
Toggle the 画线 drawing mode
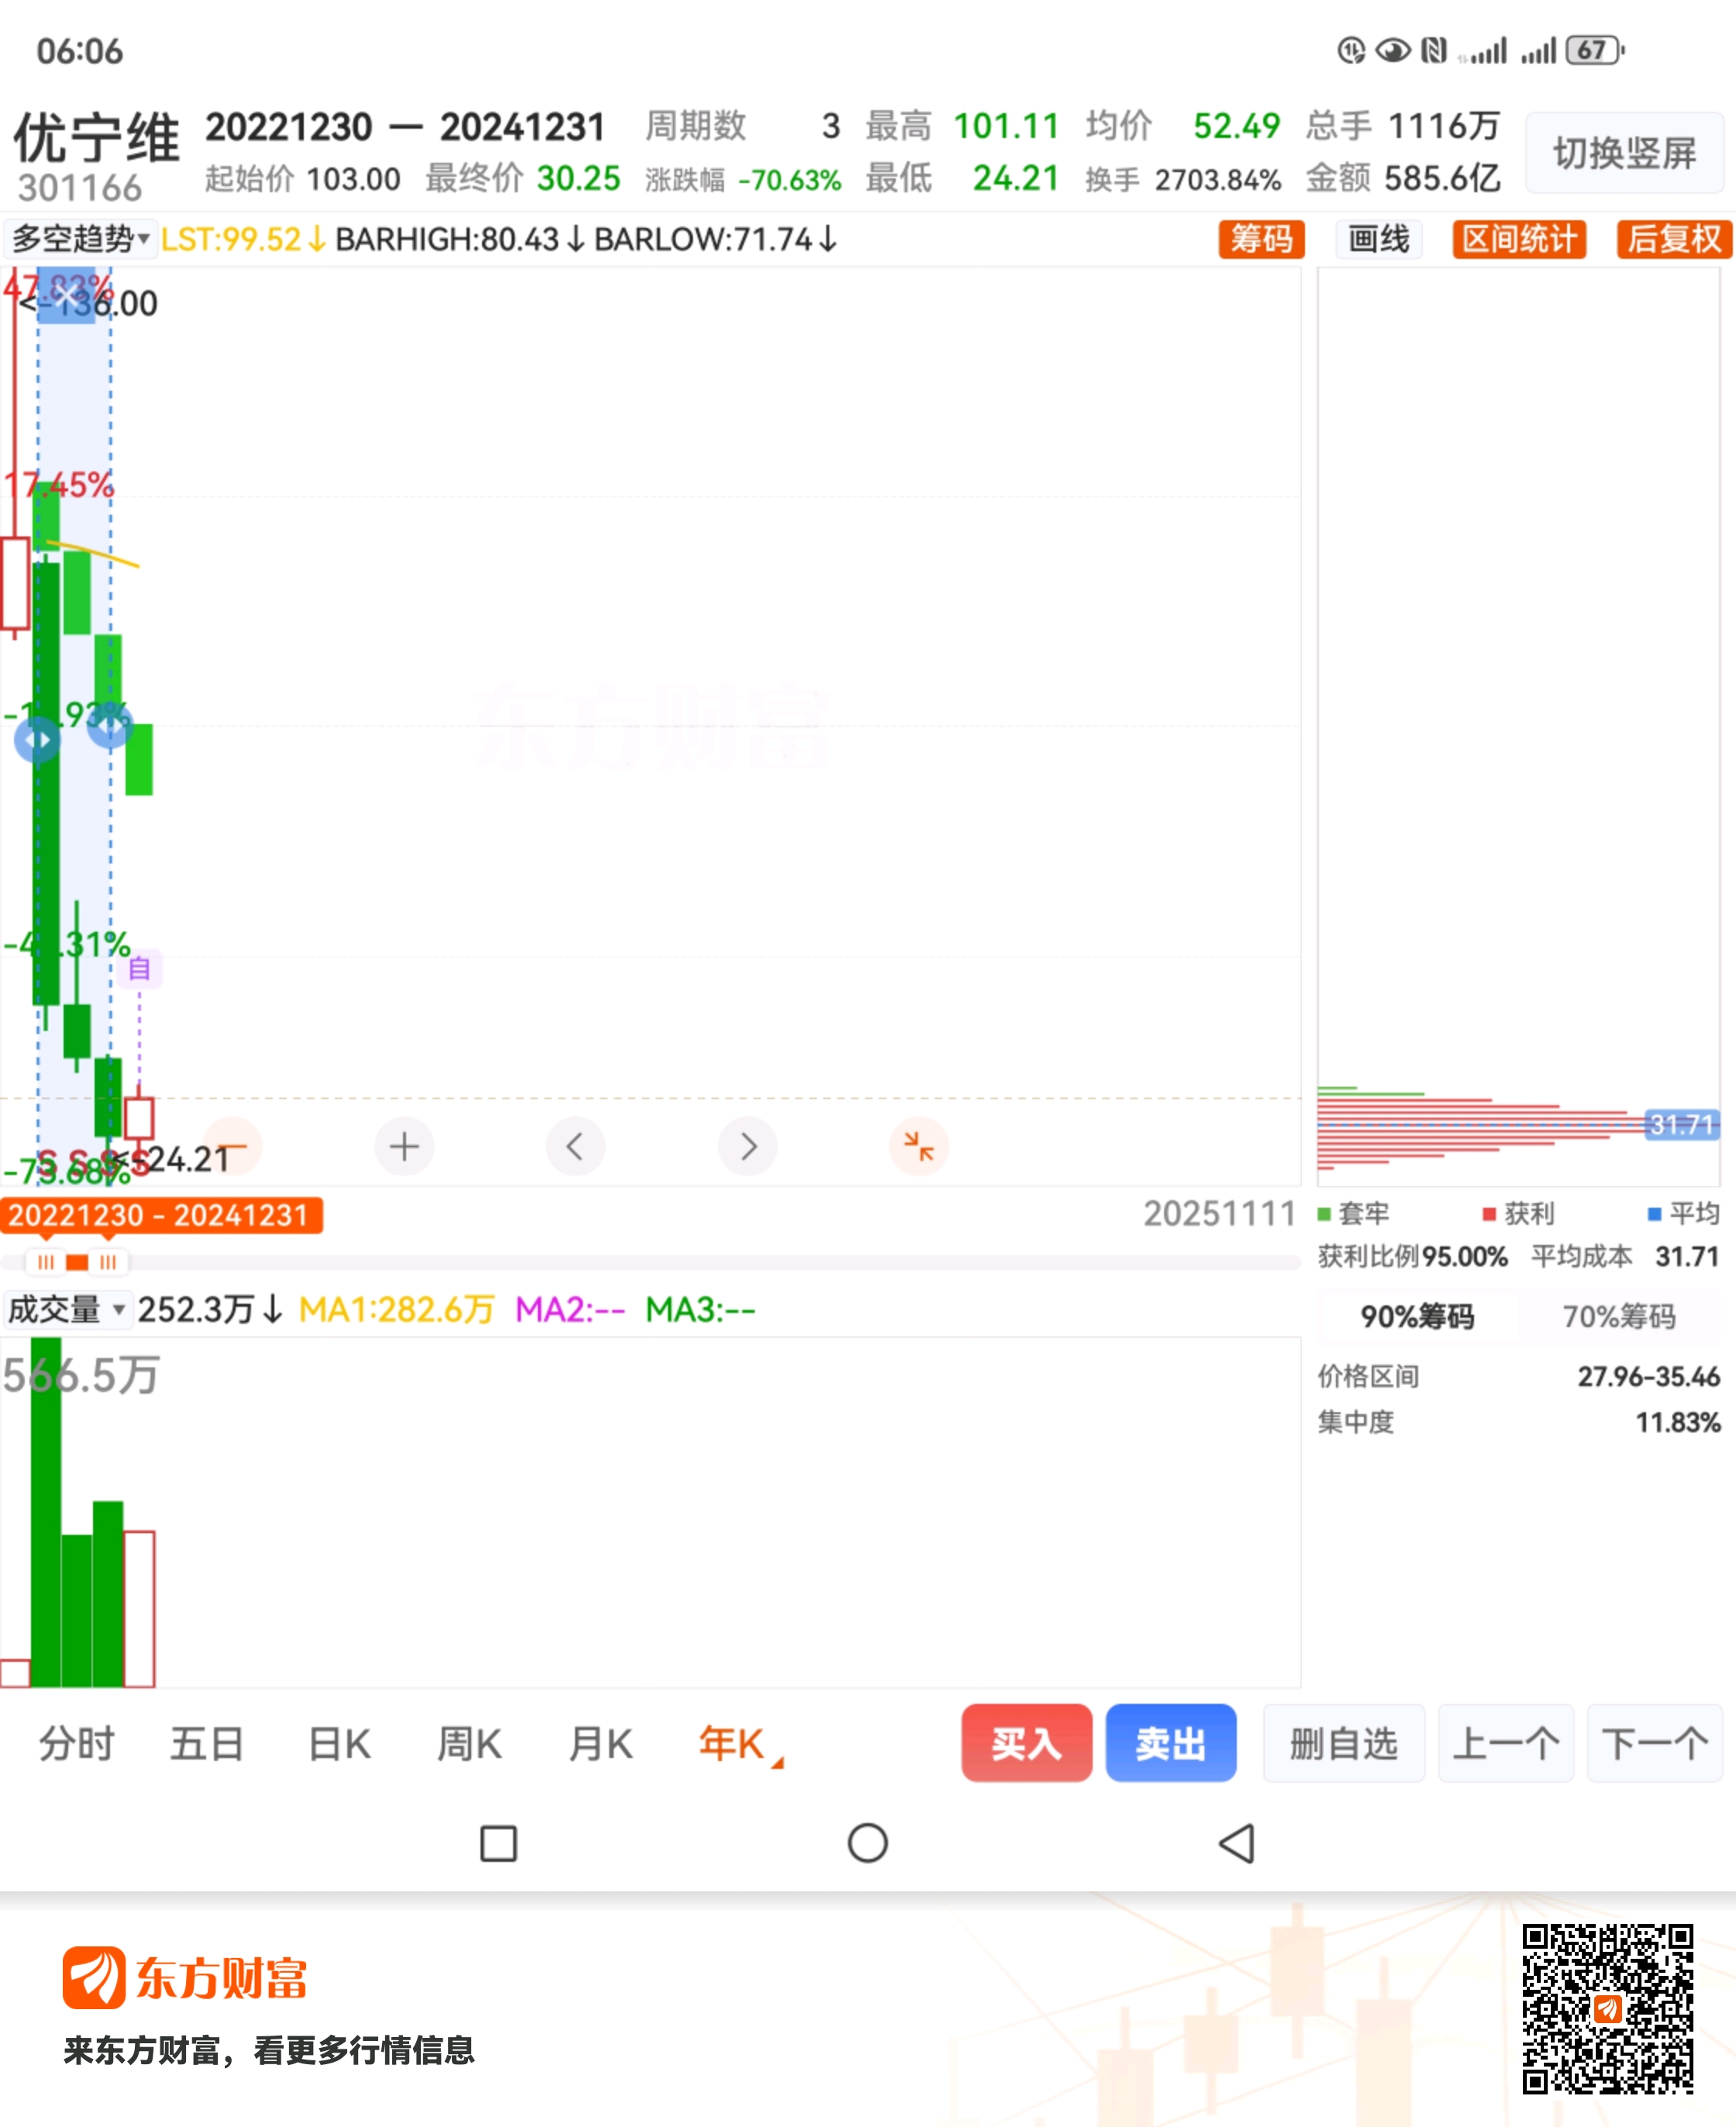pos(1378,239)
